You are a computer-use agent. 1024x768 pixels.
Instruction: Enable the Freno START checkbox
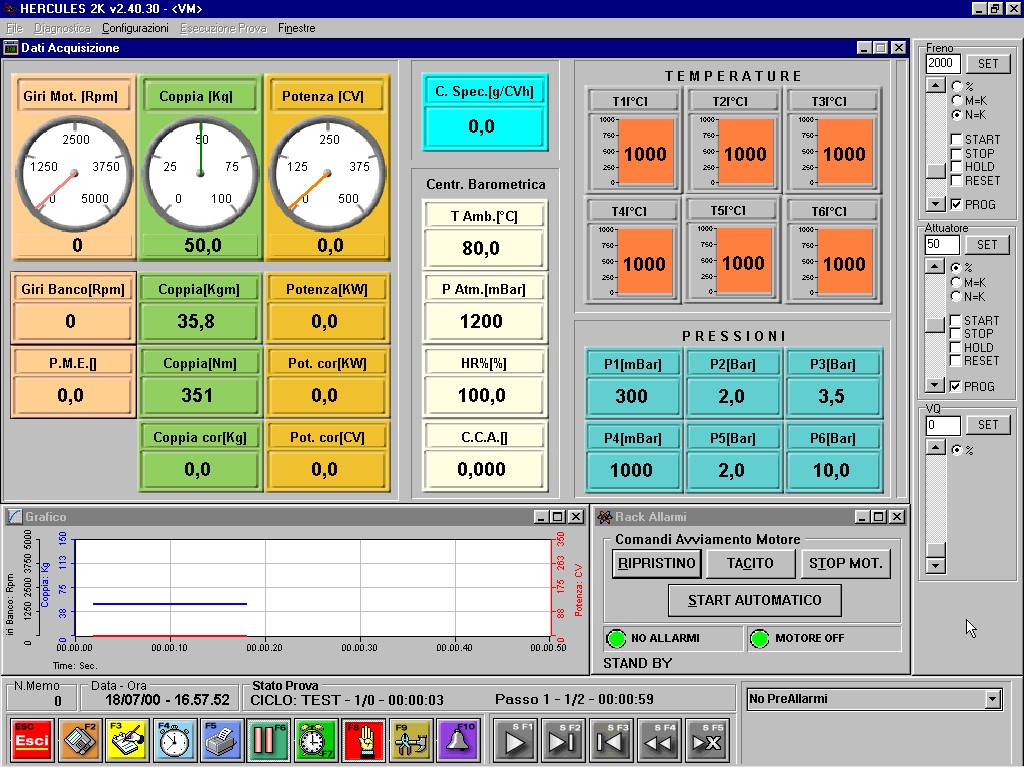click(956, 140)
